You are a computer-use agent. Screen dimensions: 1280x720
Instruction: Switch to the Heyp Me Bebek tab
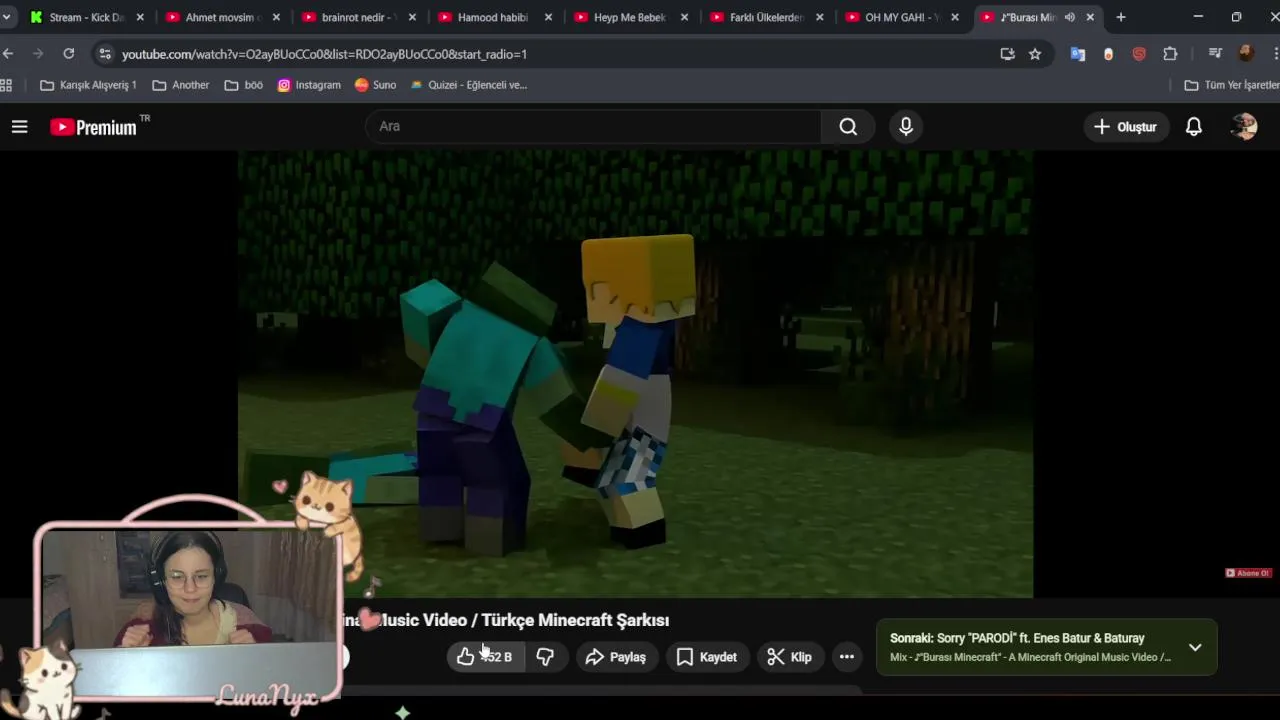tap(631, 17)
